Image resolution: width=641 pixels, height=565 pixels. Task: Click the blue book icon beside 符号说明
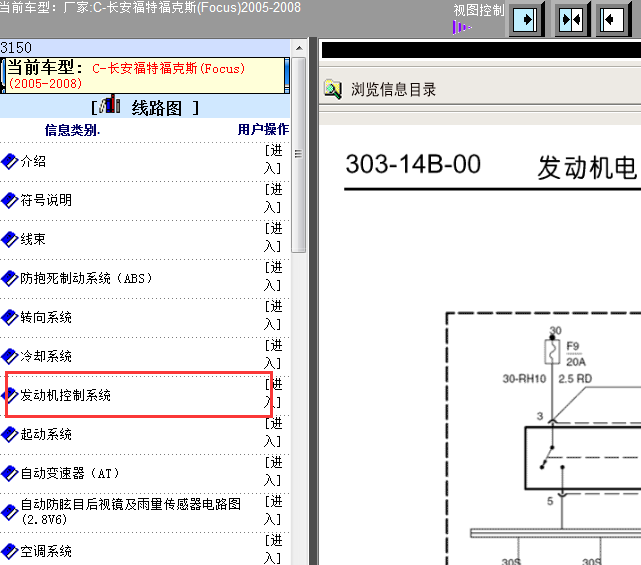coord(9,200)
